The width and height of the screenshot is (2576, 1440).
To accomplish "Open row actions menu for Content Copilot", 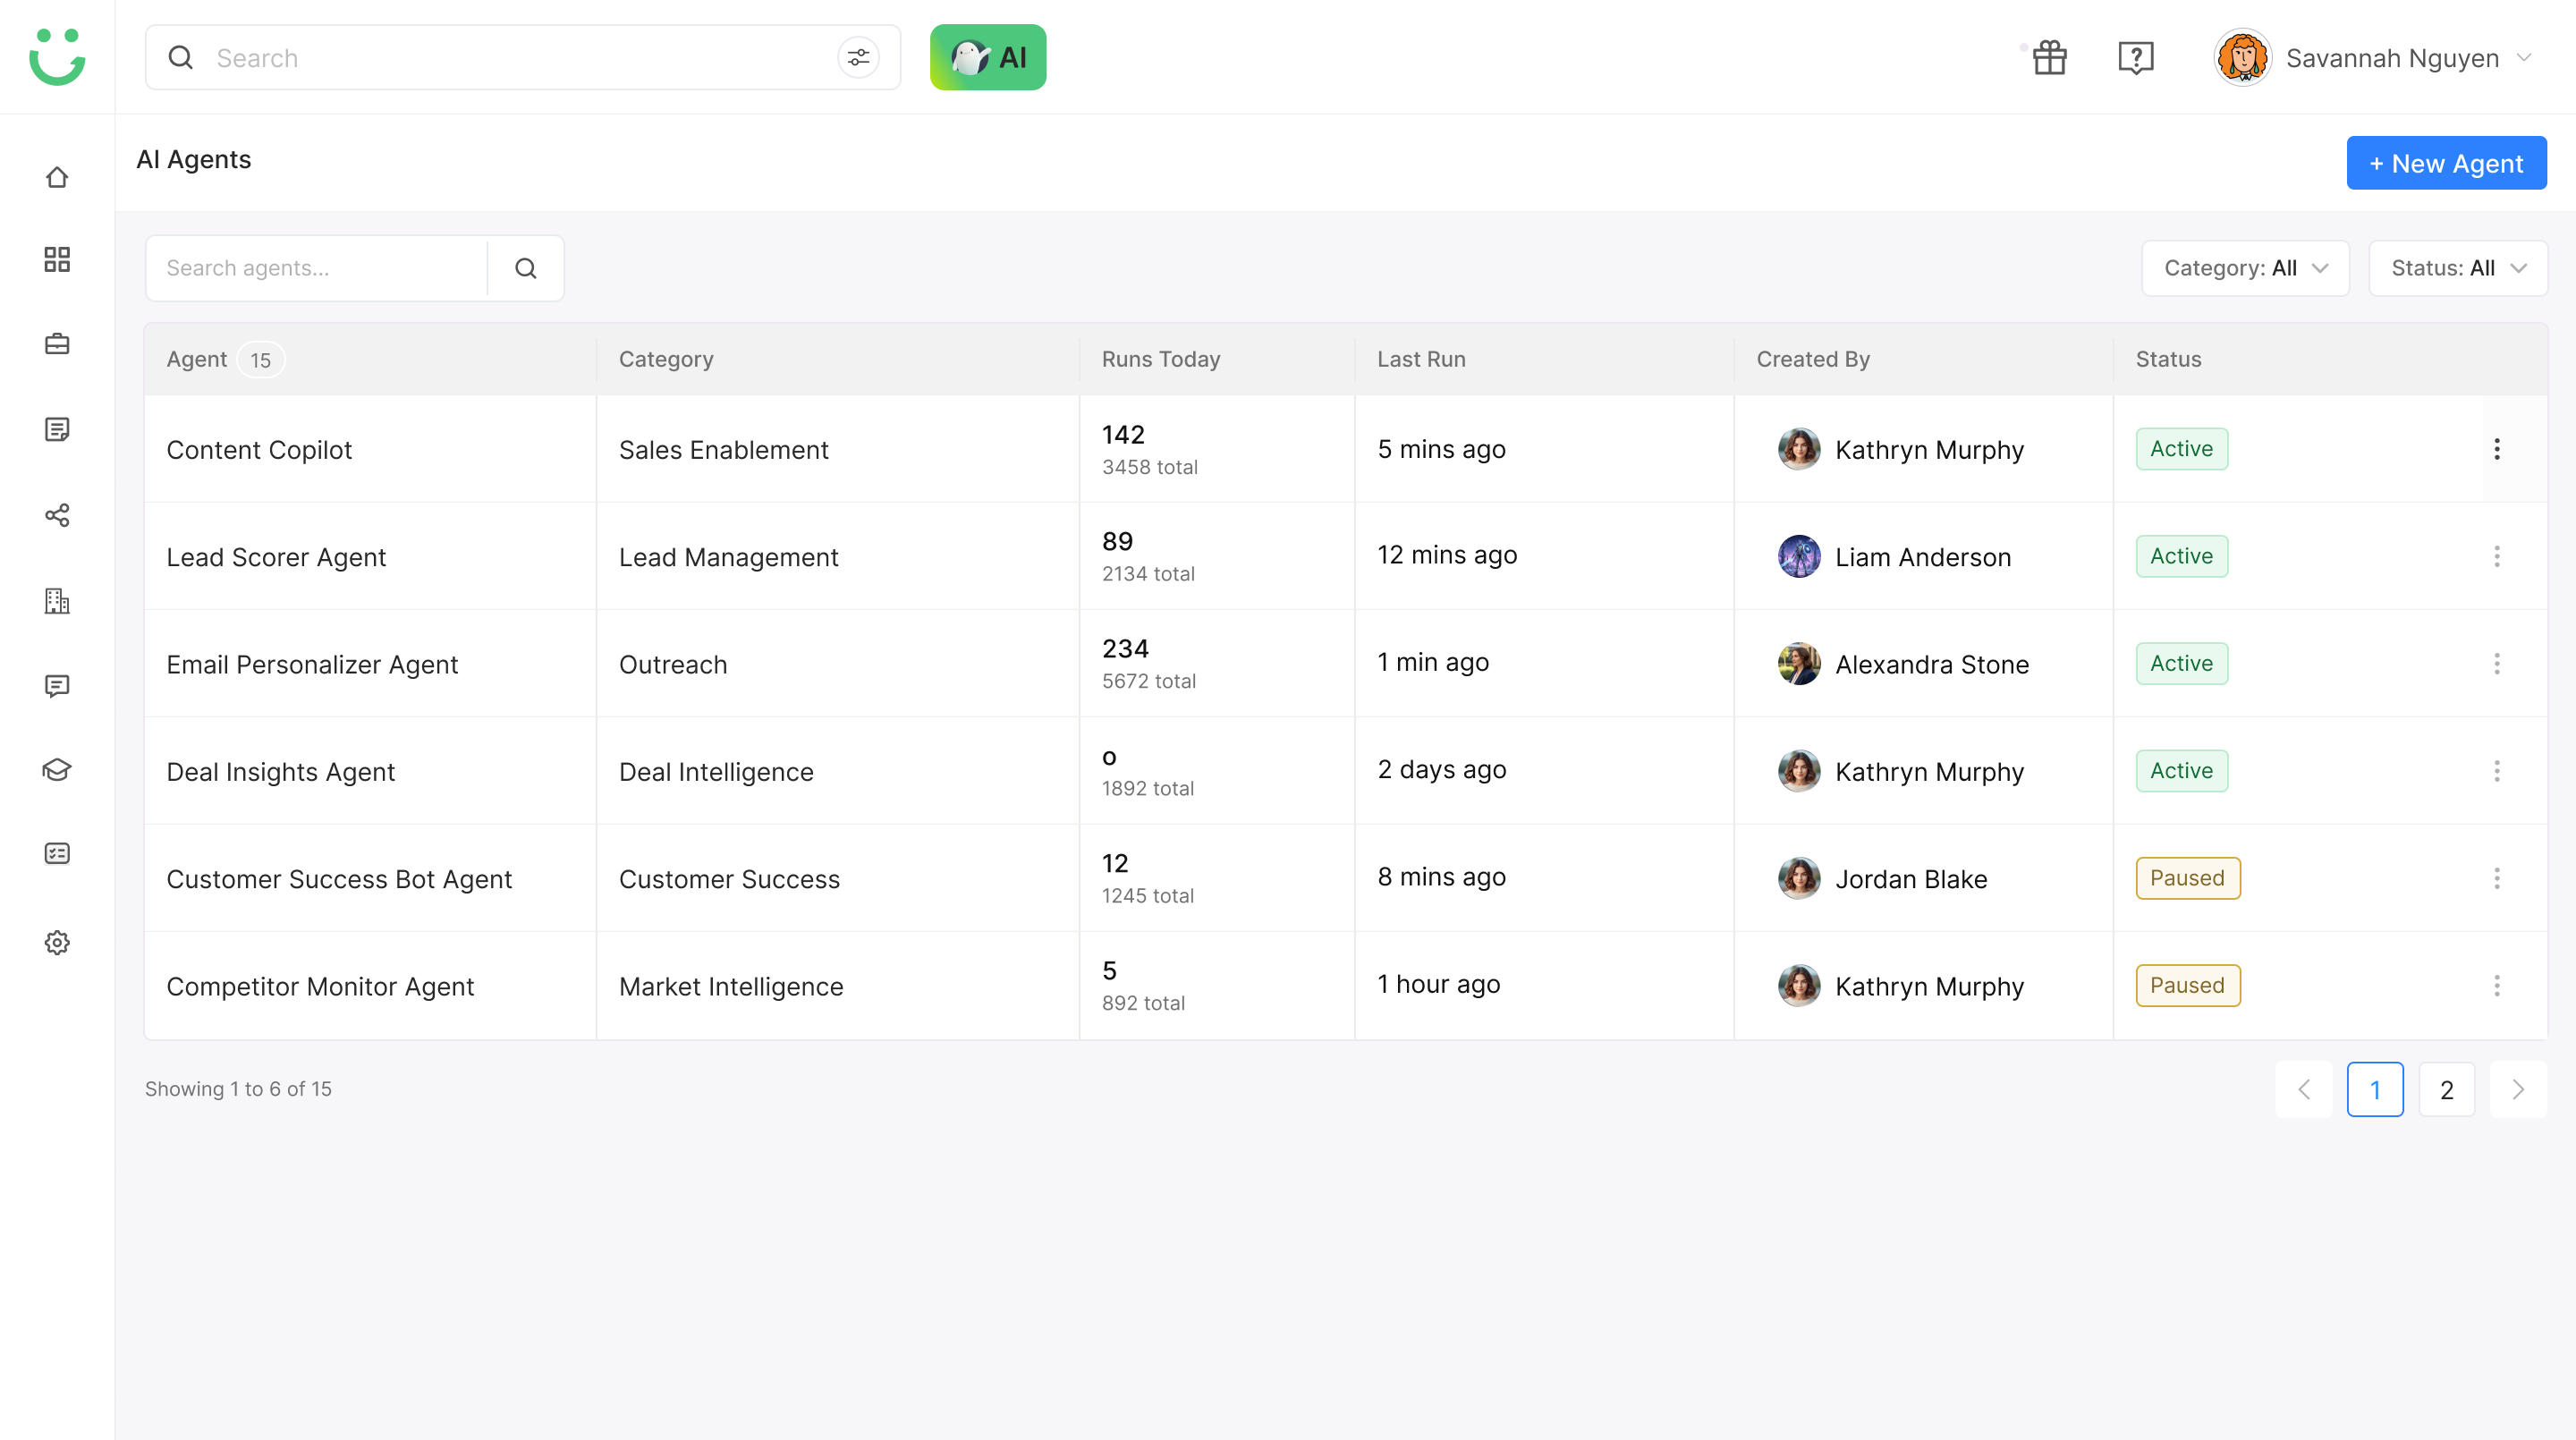I will point(2497,449).
